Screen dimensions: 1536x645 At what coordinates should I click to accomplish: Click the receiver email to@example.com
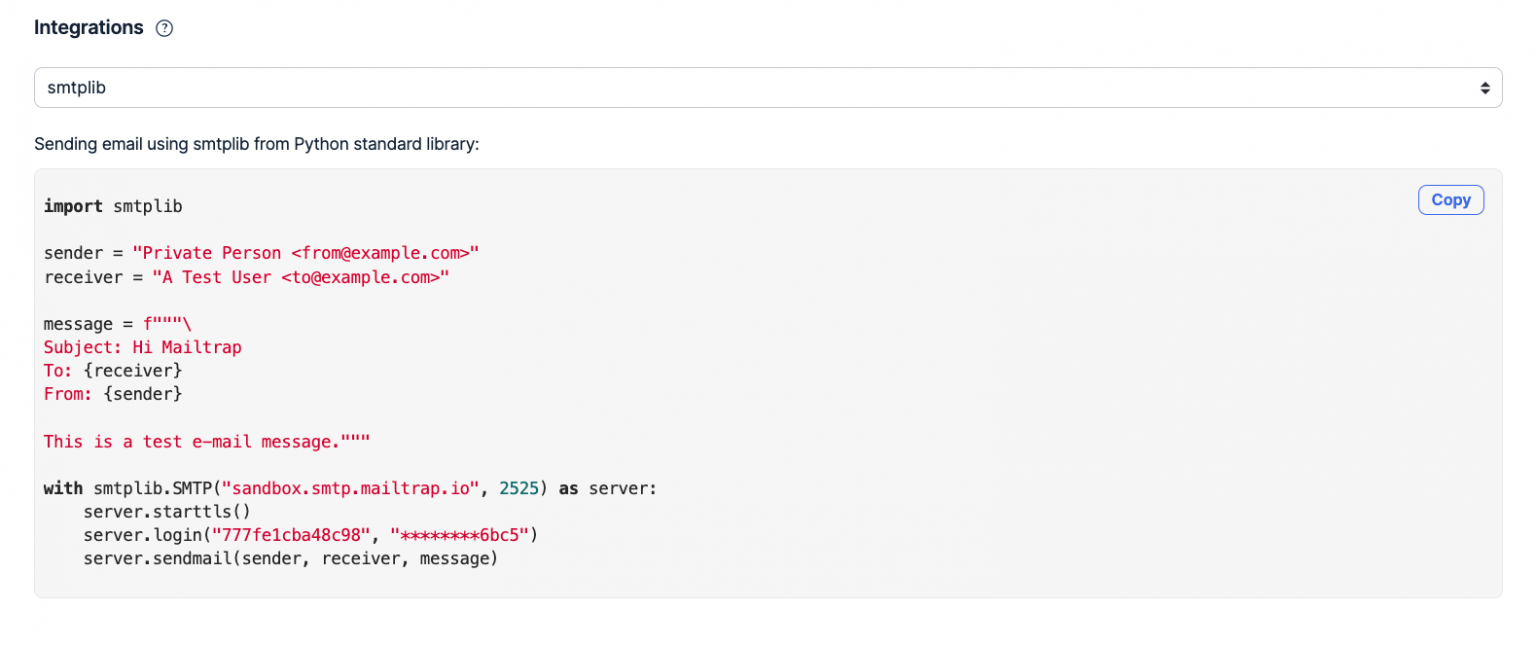click(365, 277)
